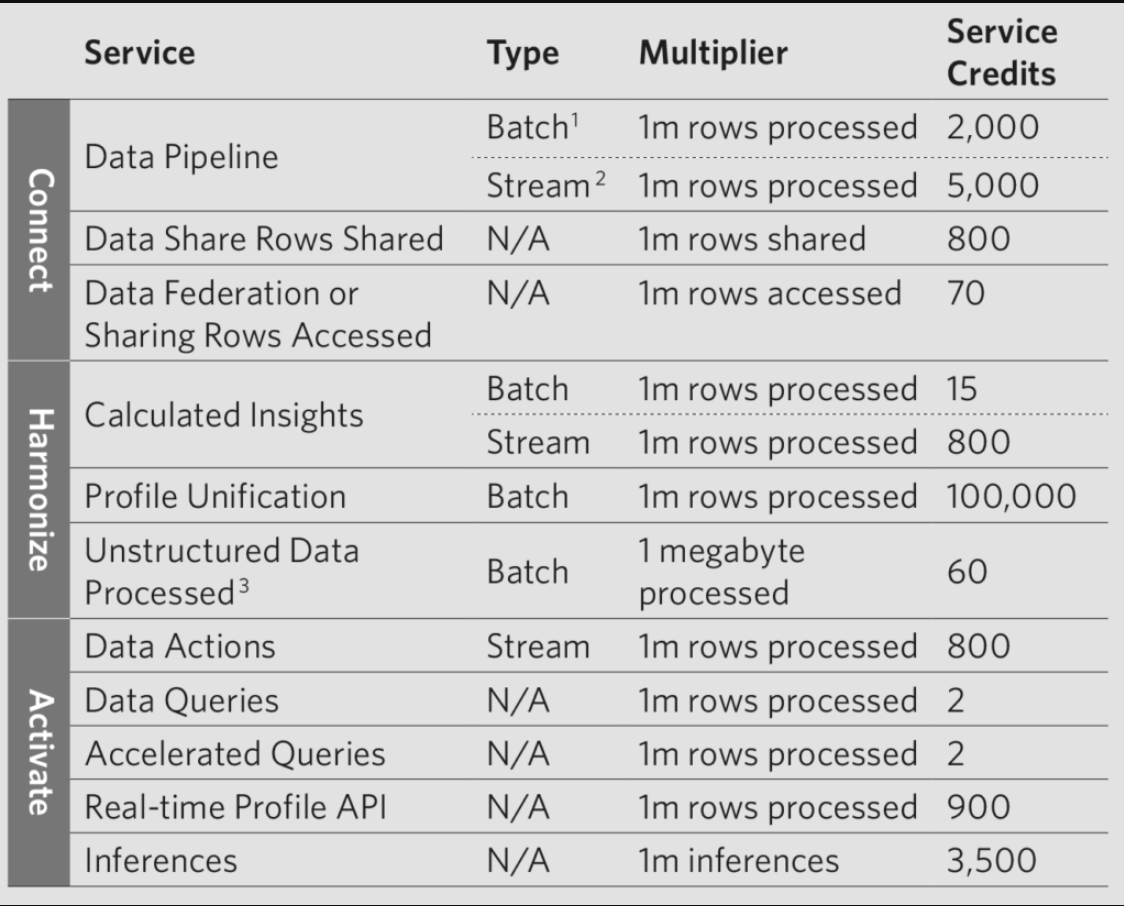
Task: Click the Harmonize section sidebar label
Action: (39, 490)
